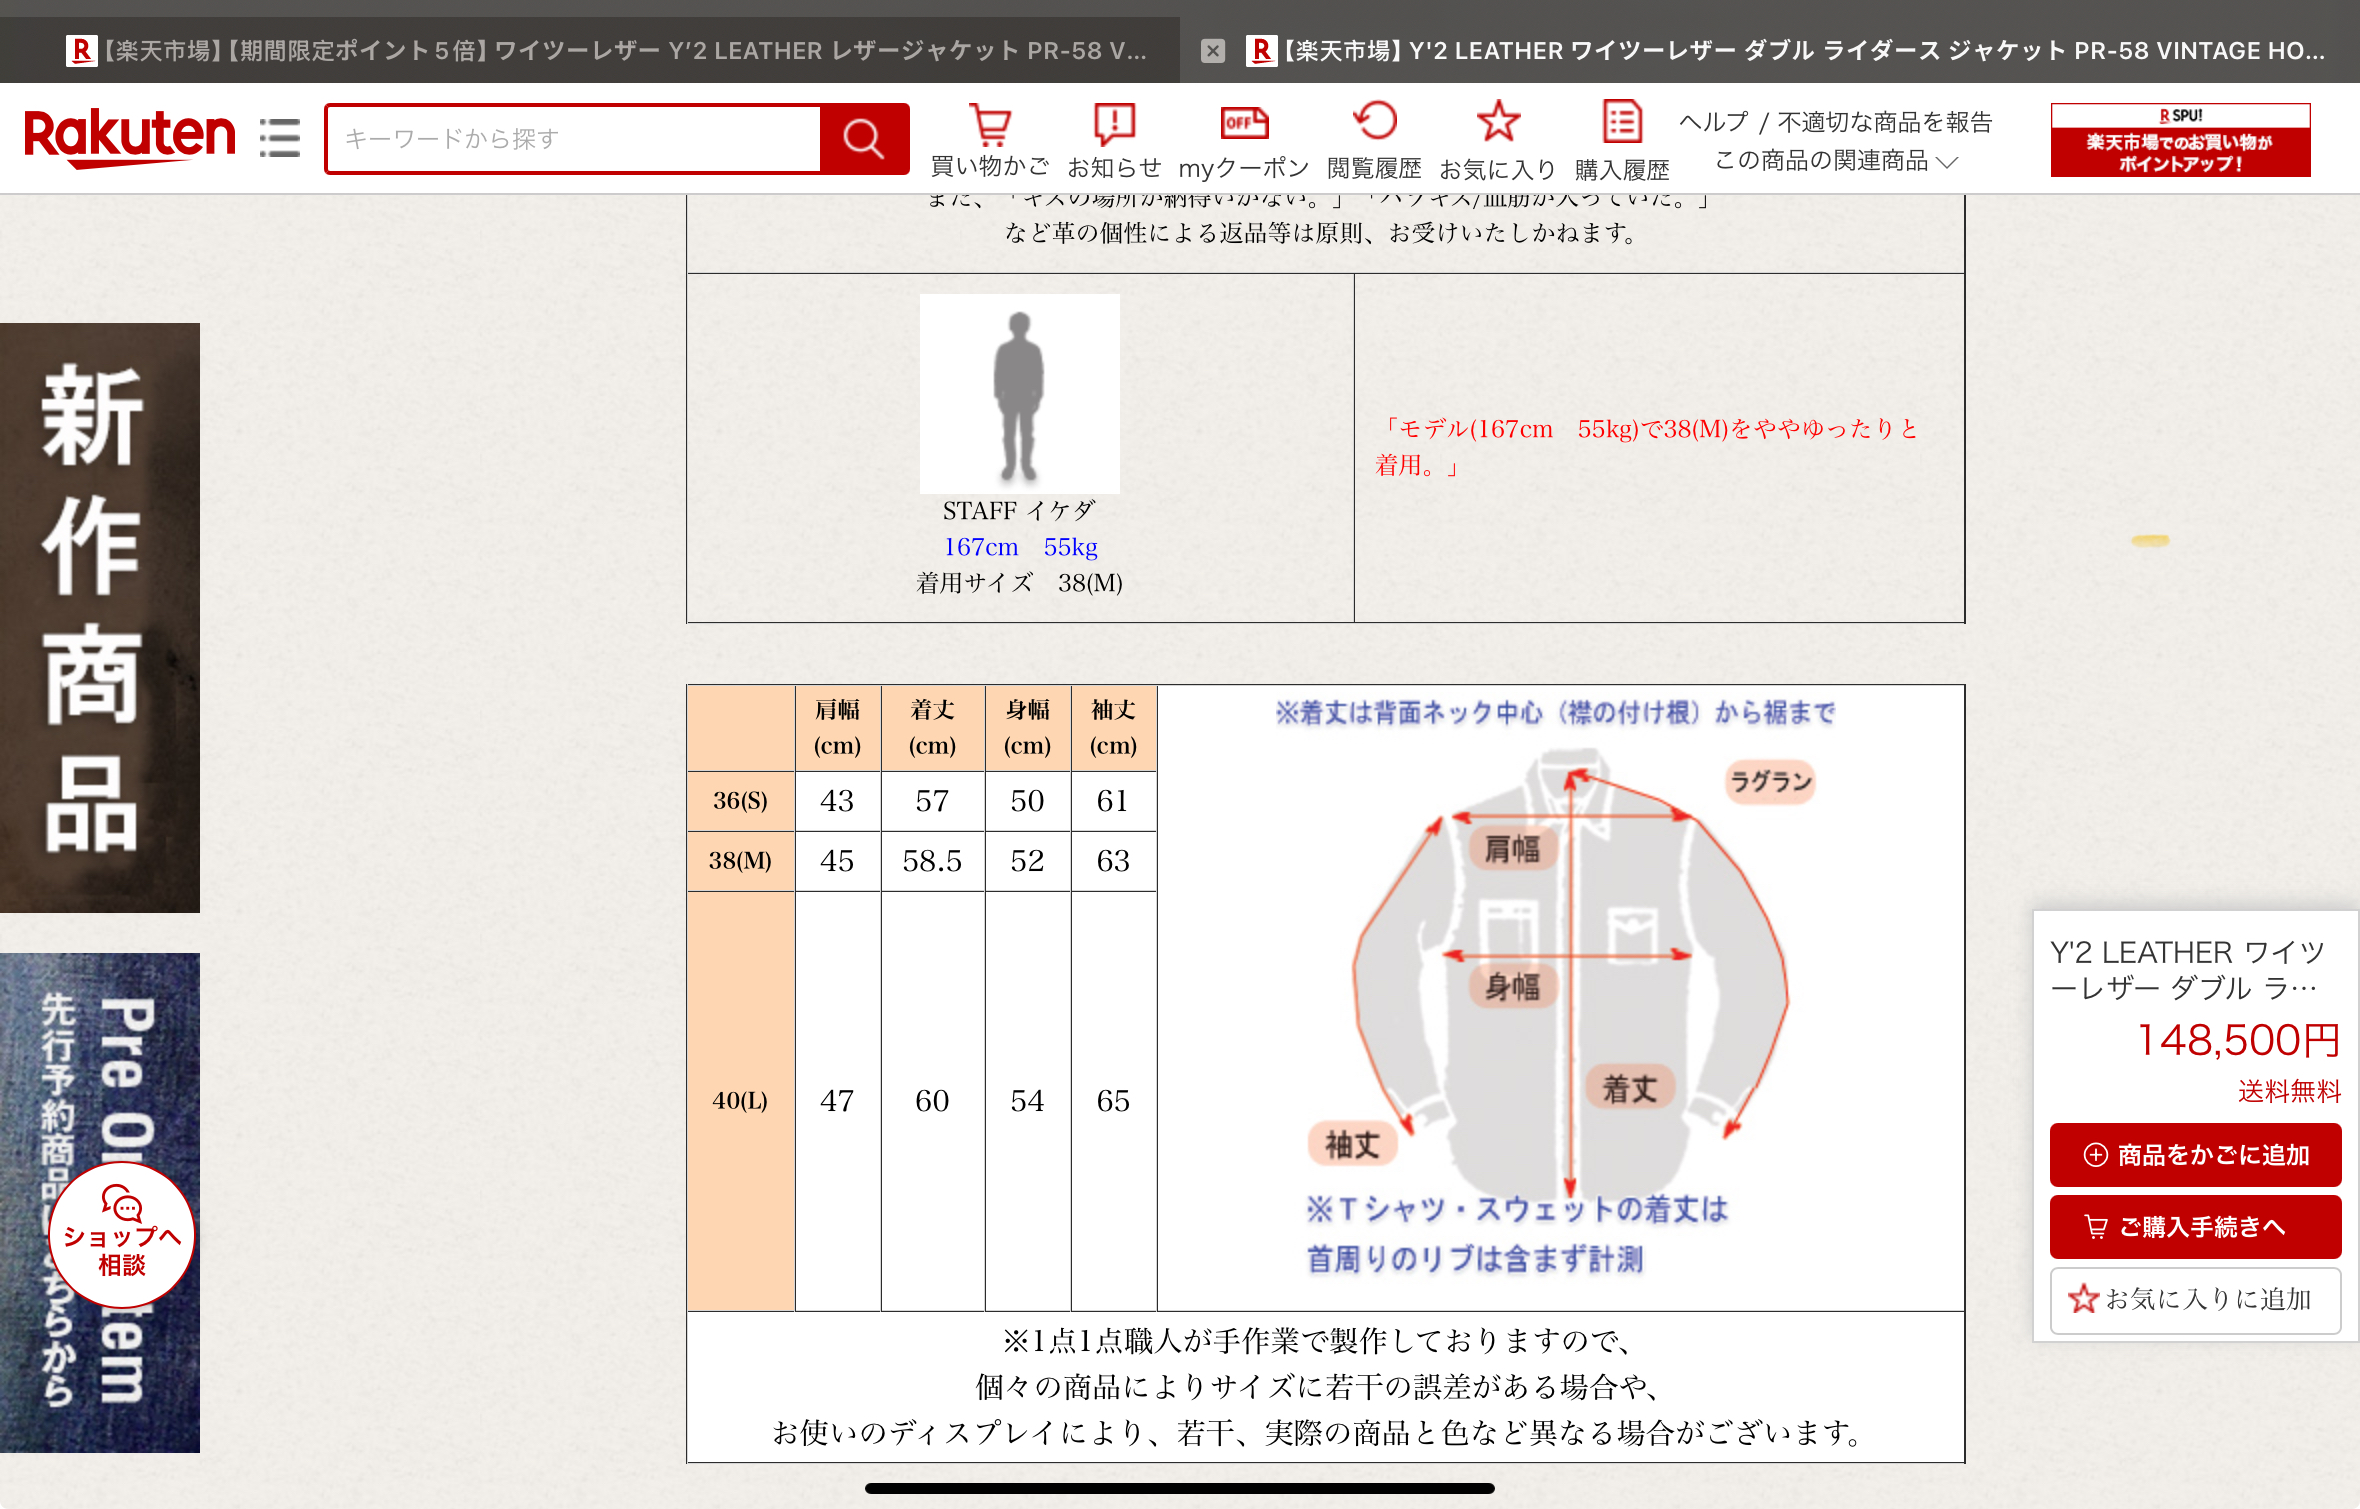This screenshot has height=1509, width=2360.
Task: Click the ヘルプ link
Action: 1714,122
